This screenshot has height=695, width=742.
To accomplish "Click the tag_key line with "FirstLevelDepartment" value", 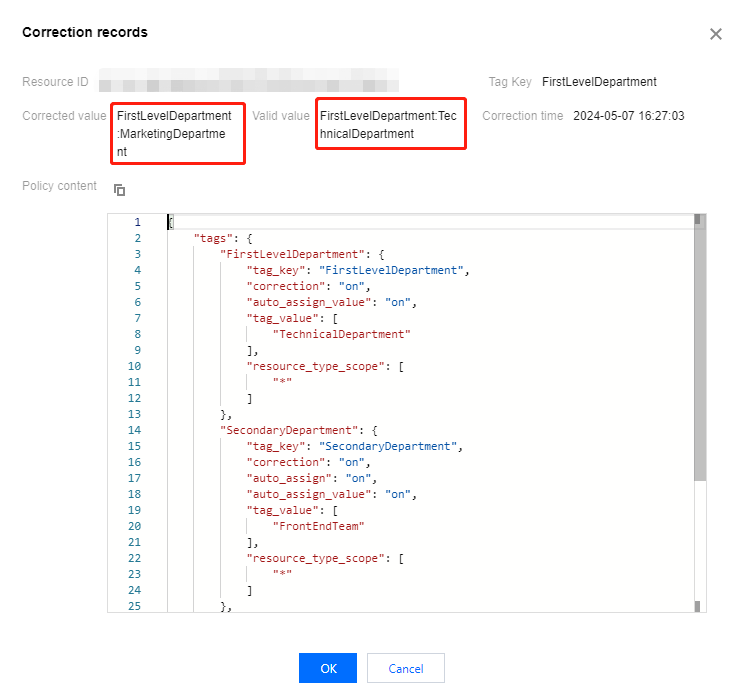I will point(358,270).
